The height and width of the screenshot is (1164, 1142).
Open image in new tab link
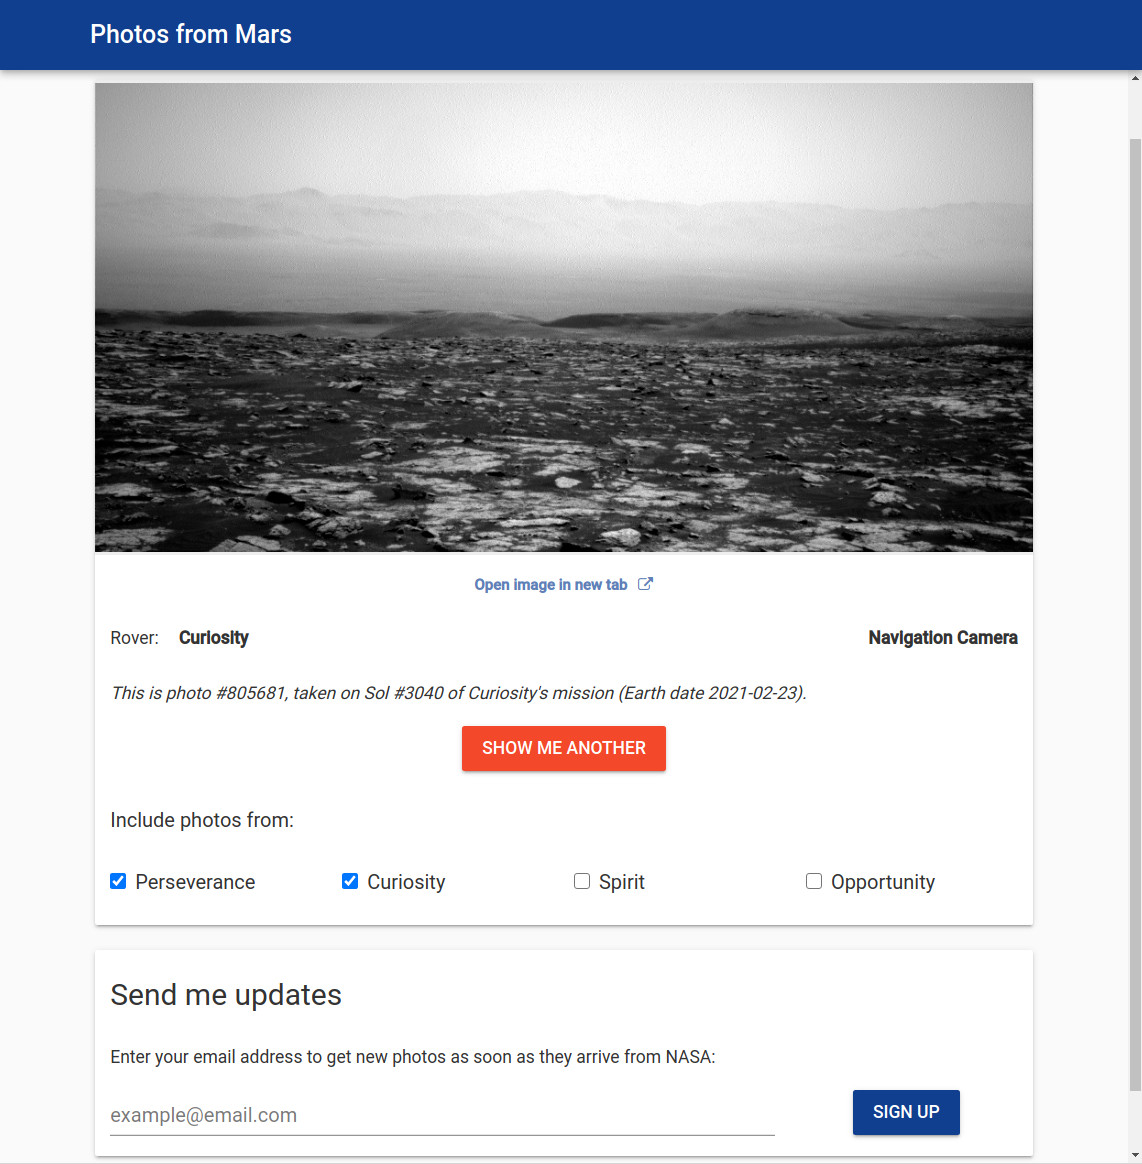coord(551,585)
